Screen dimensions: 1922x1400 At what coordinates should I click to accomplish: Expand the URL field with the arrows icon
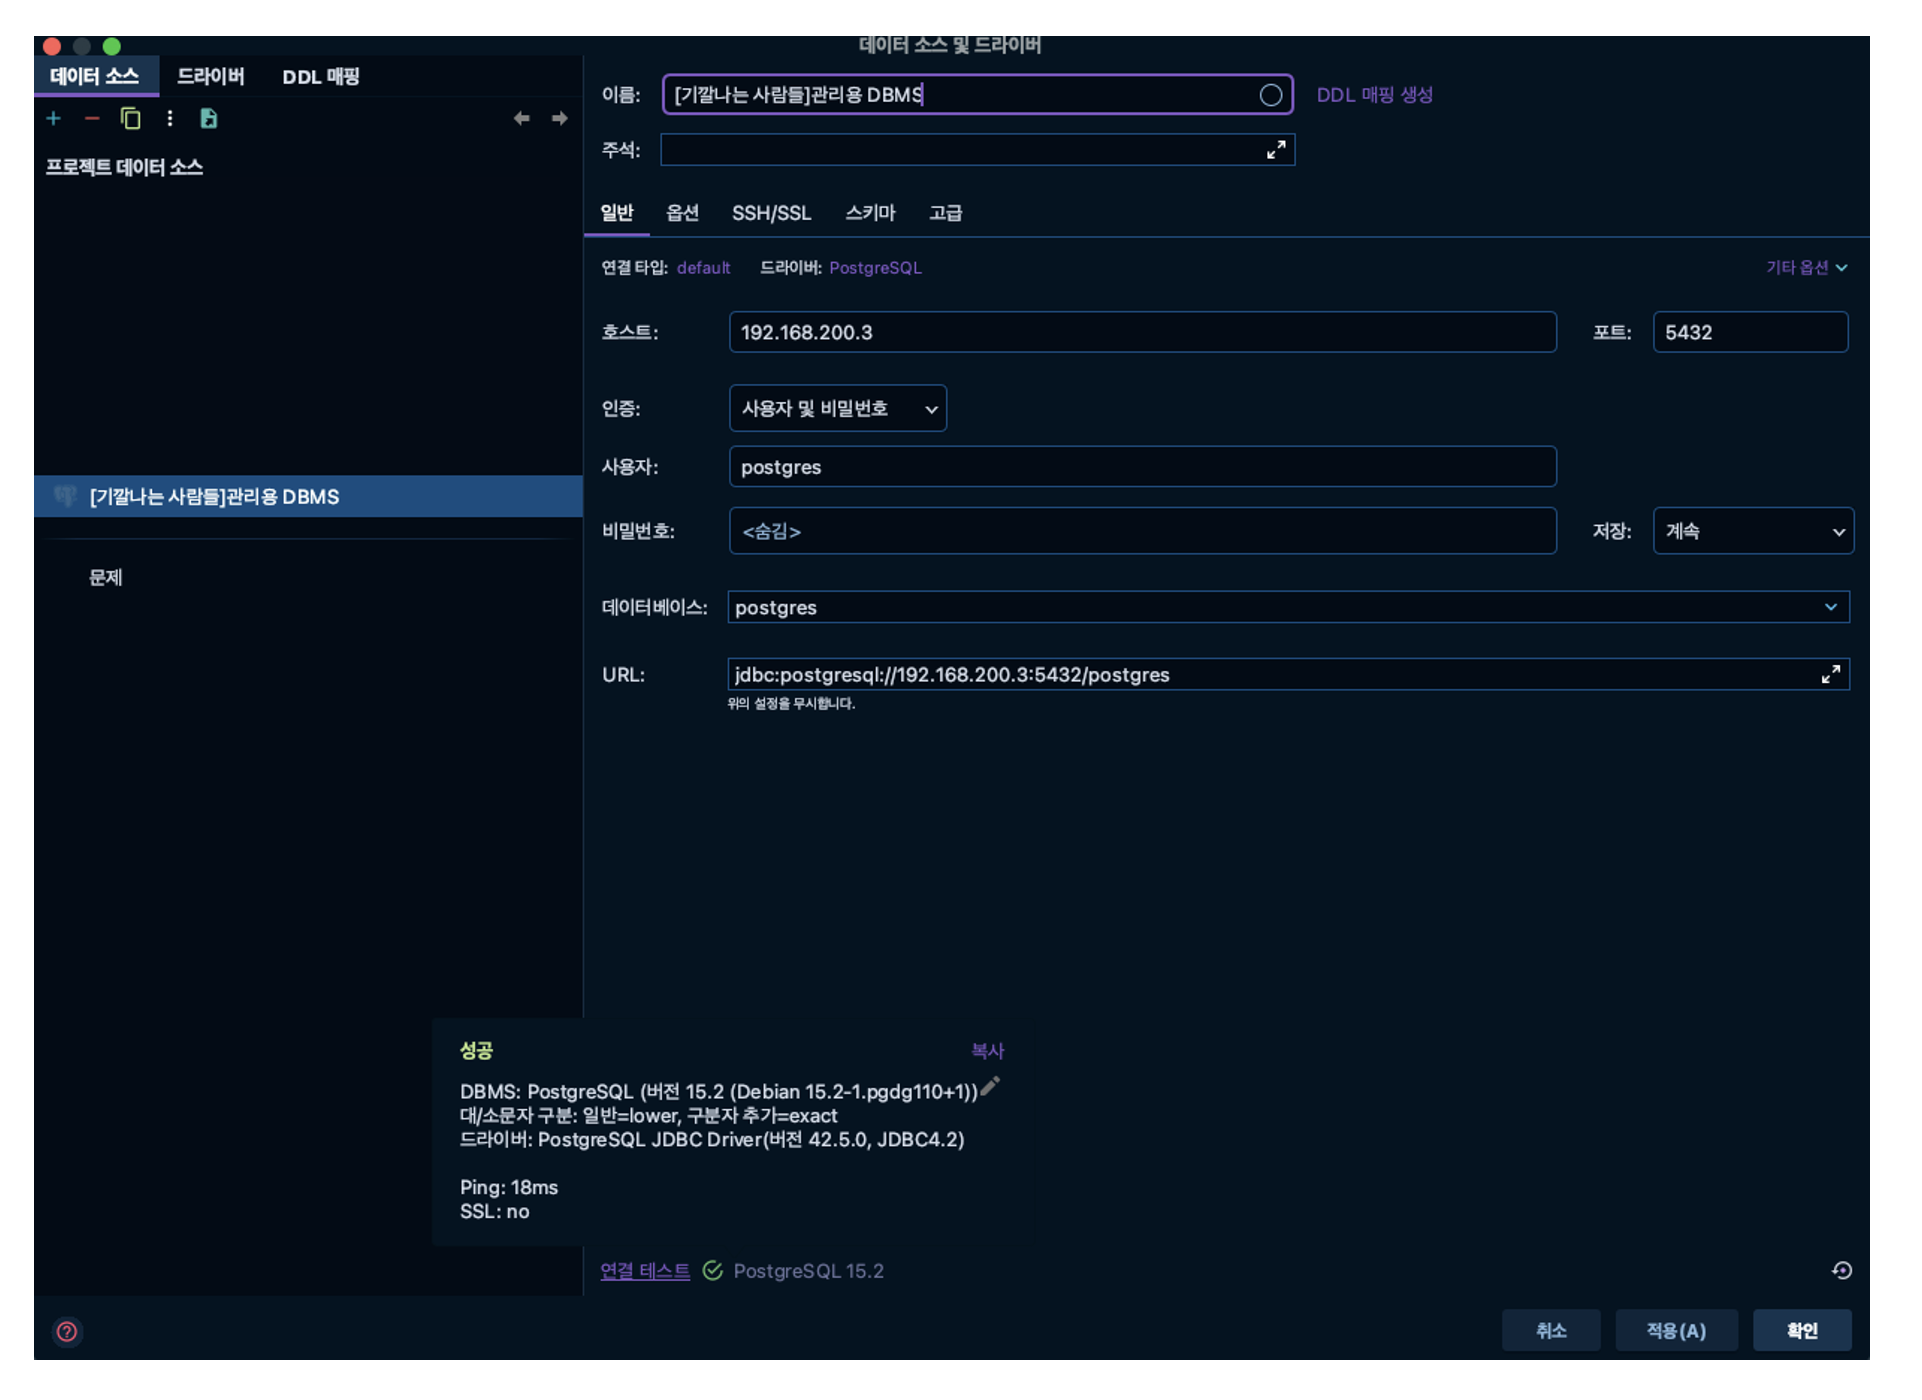pos(1829,675)
